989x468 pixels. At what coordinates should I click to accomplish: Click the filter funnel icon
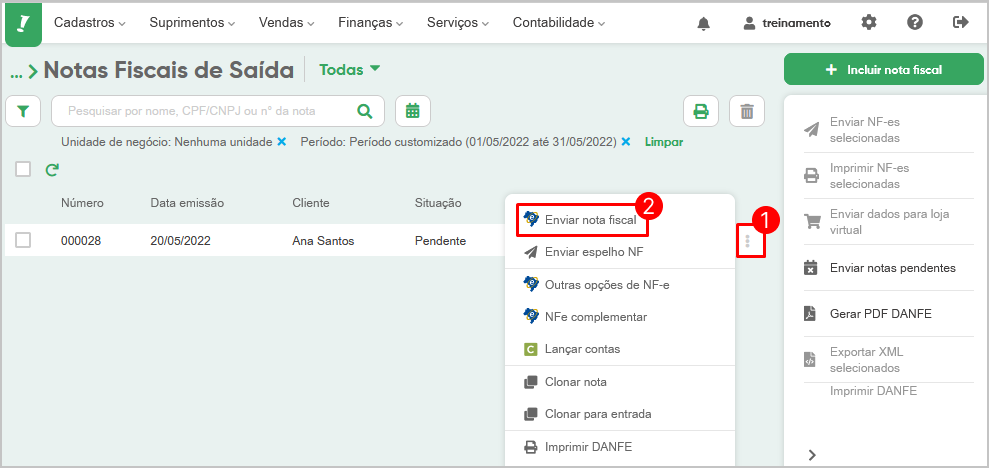pyautogui.click(x=23, y=111)
